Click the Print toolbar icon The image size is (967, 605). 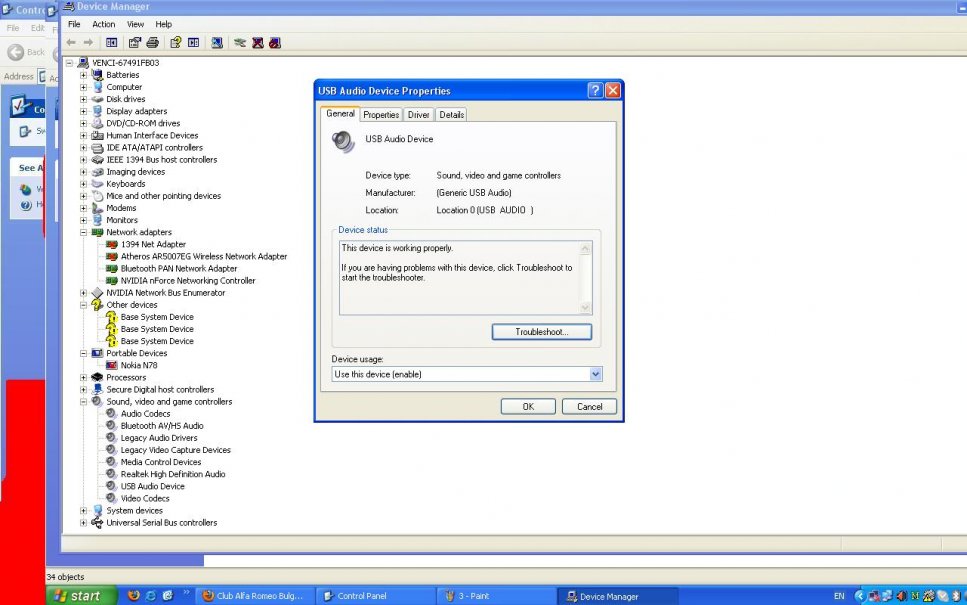point(152,43)
